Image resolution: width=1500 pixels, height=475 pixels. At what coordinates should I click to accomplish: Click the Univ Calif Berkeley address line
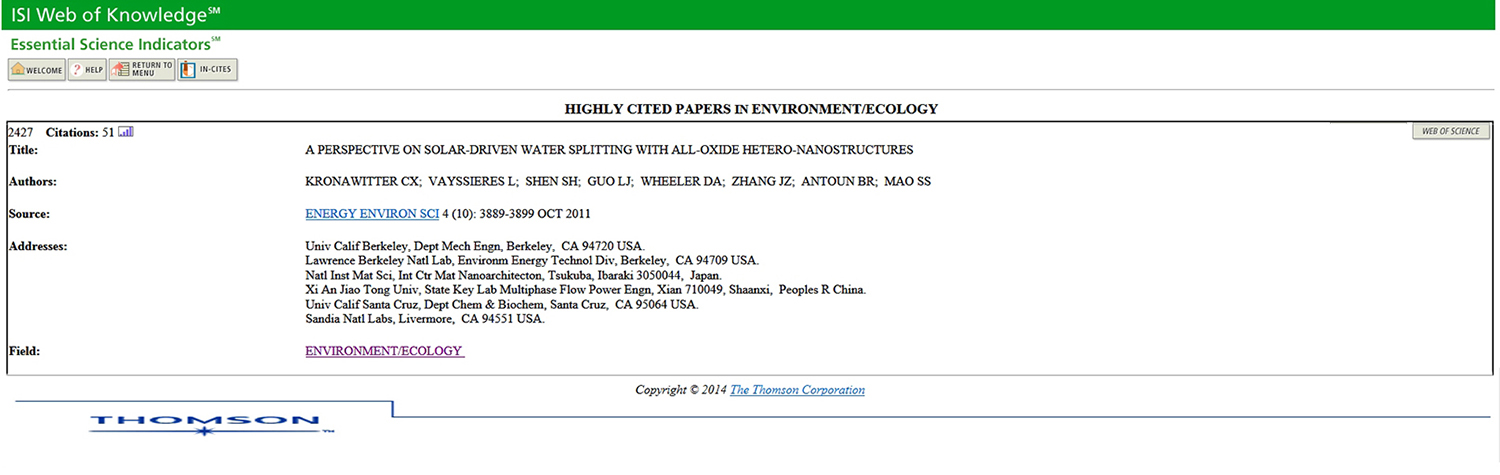click(475, 246)
